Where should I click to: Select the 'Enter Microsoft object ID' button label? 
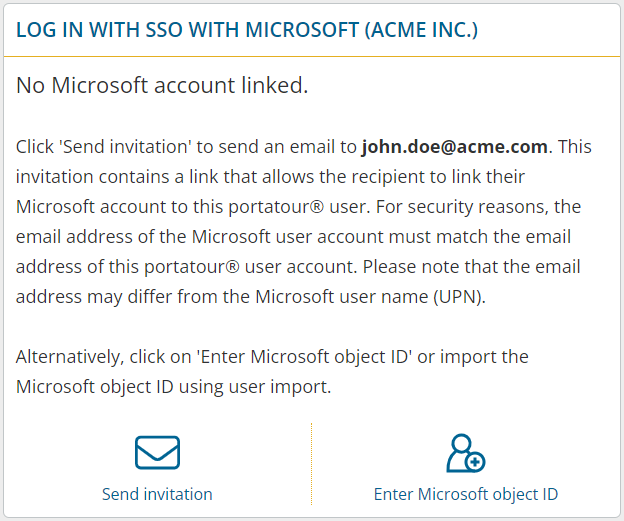point(465,494)
